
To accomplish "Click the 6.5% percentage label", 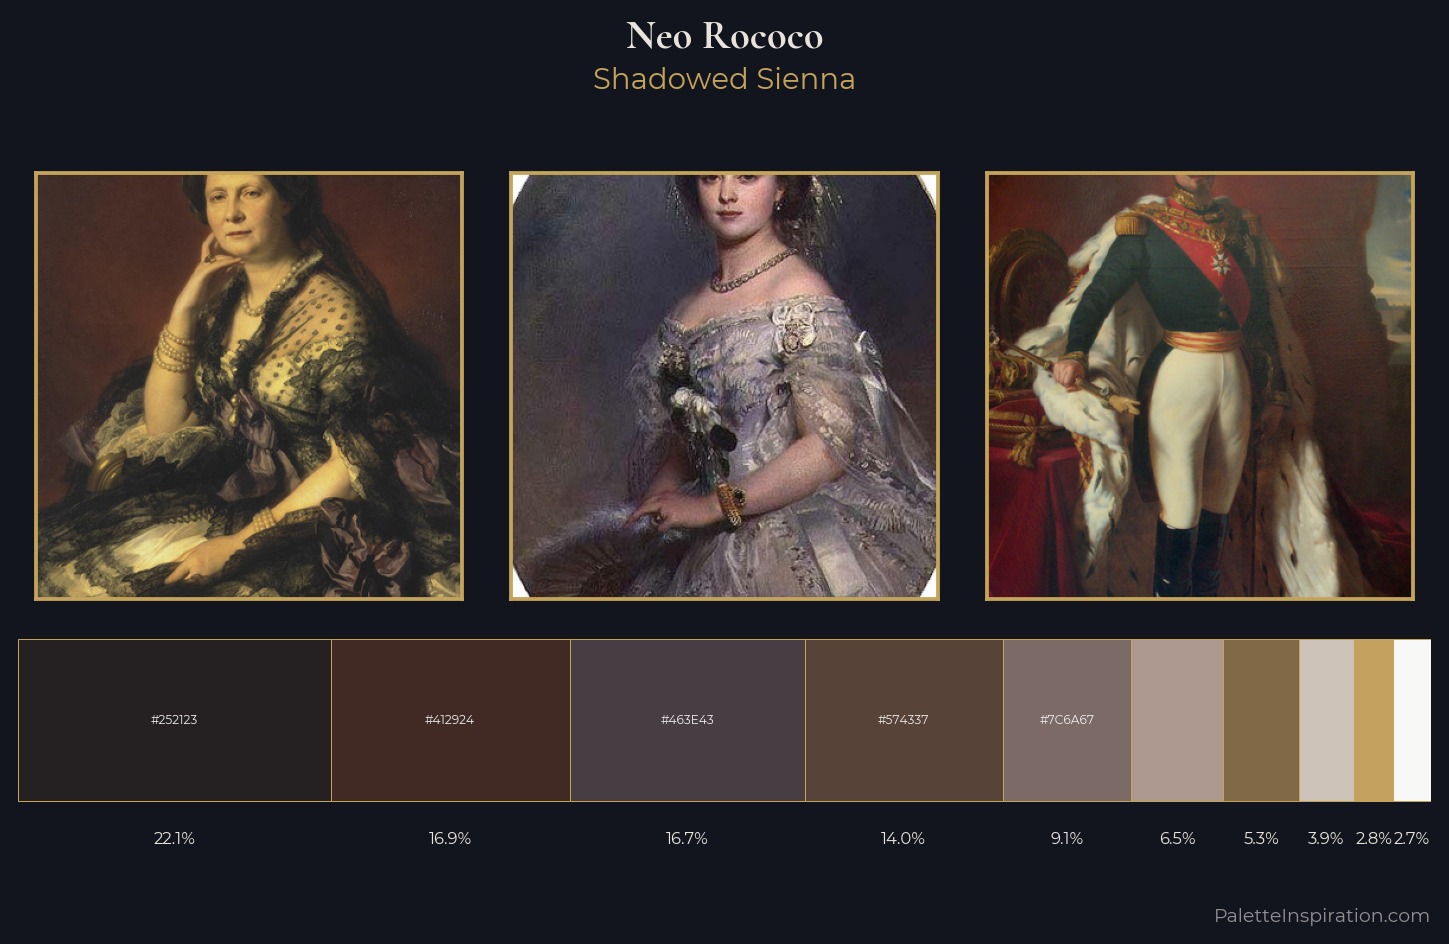I will pos(1177,838).
